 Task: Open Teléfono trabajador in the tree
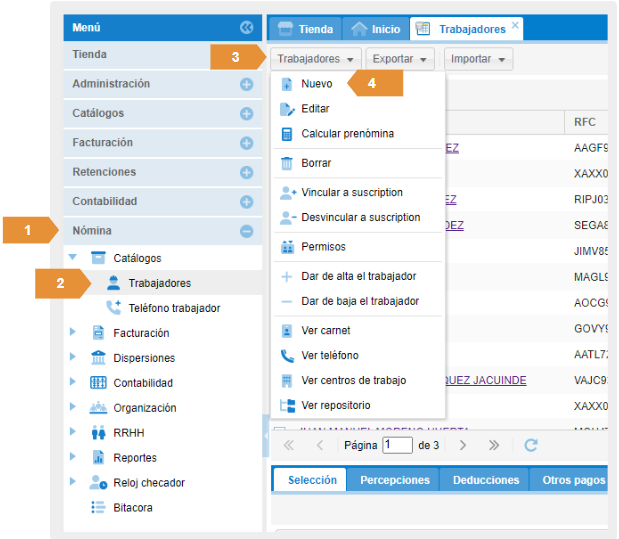click(x=173, y=308)
